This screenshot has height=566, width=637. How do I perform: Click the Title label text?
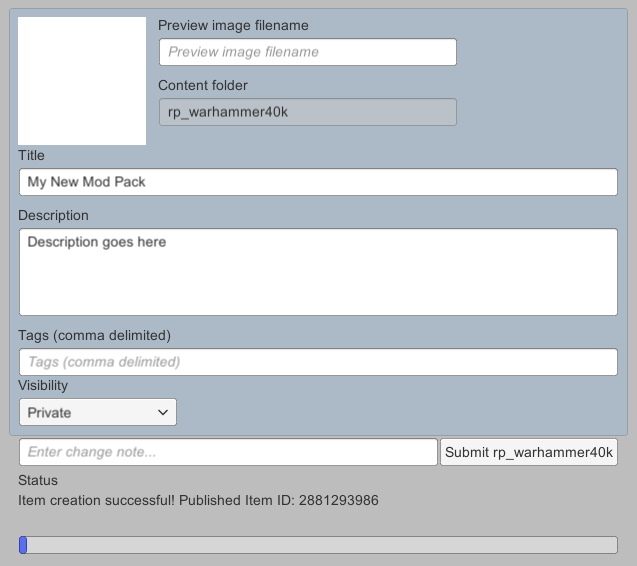pos(32,155)
